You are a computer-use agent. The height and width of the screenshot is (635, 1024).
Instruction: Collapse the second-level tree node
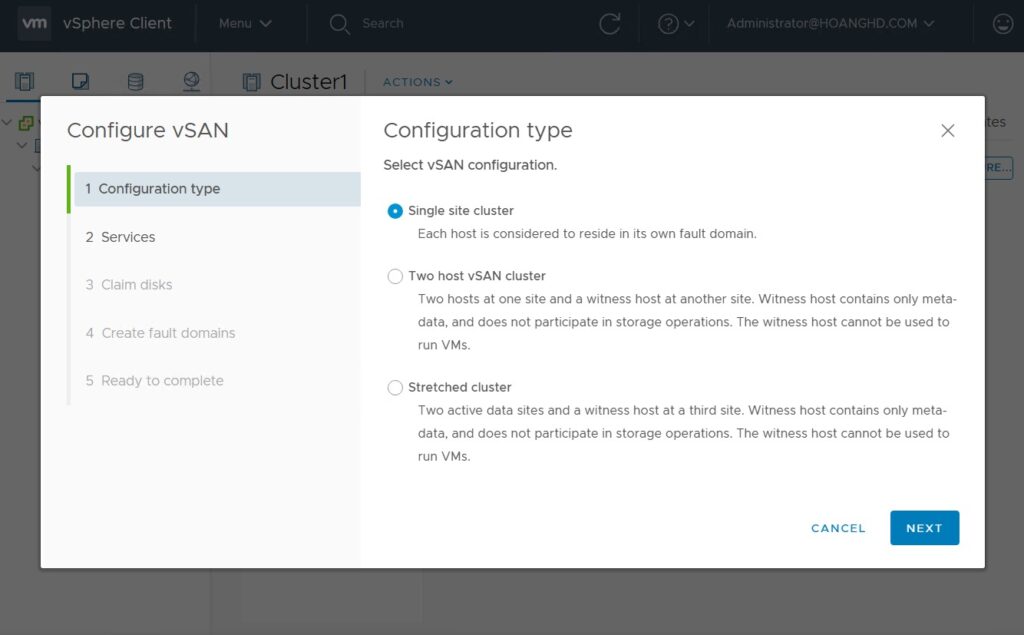22,145
